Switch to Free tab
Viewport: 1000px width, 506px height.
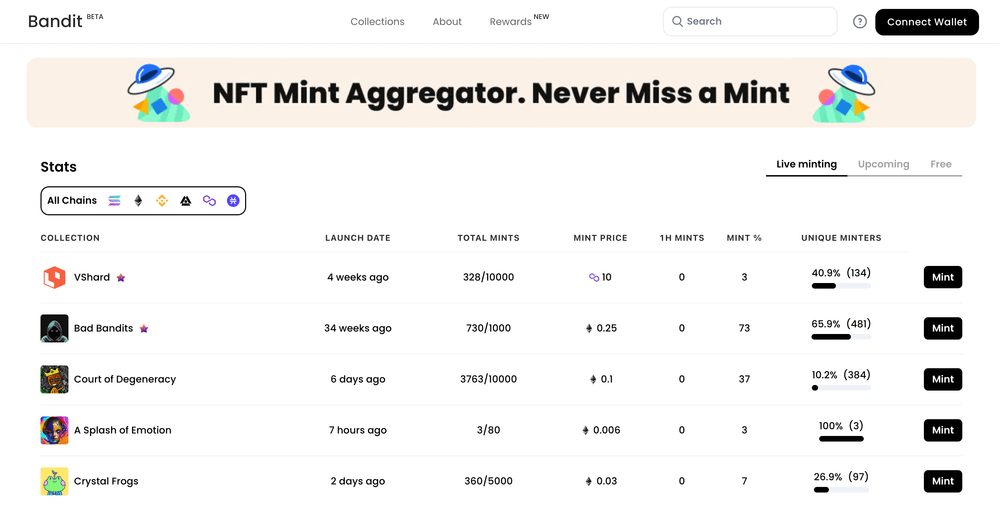point(941,165)
